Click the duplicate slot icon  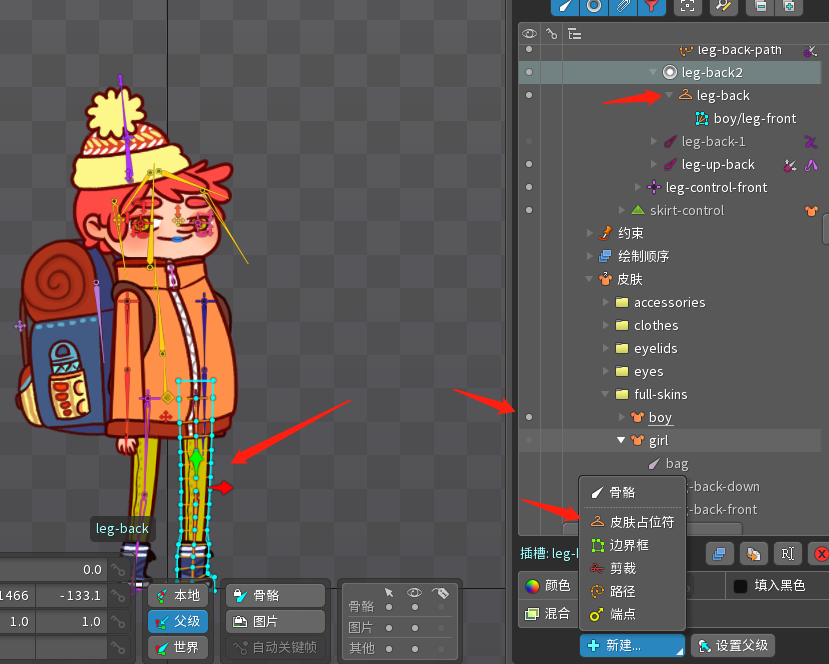[720, 553]
